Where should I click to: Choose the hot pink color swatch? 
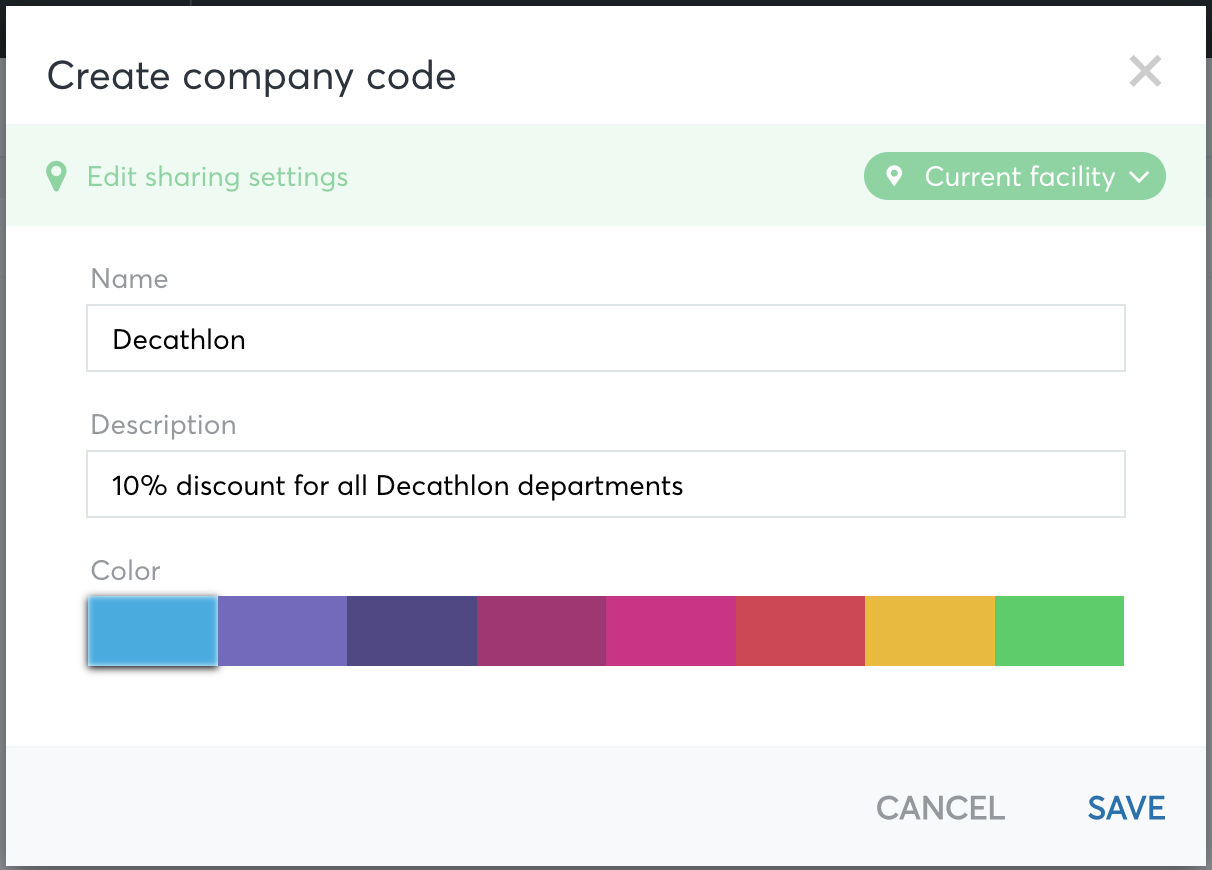click(x=670, y=631)
